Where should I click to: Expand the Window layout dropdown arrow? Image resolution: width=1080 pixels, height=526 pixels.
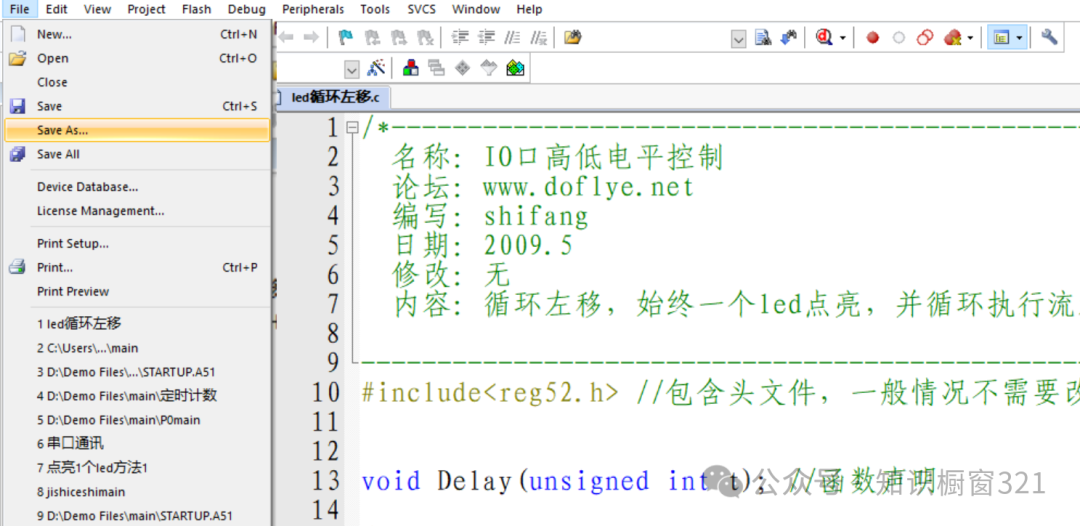tap(1019, 38)
